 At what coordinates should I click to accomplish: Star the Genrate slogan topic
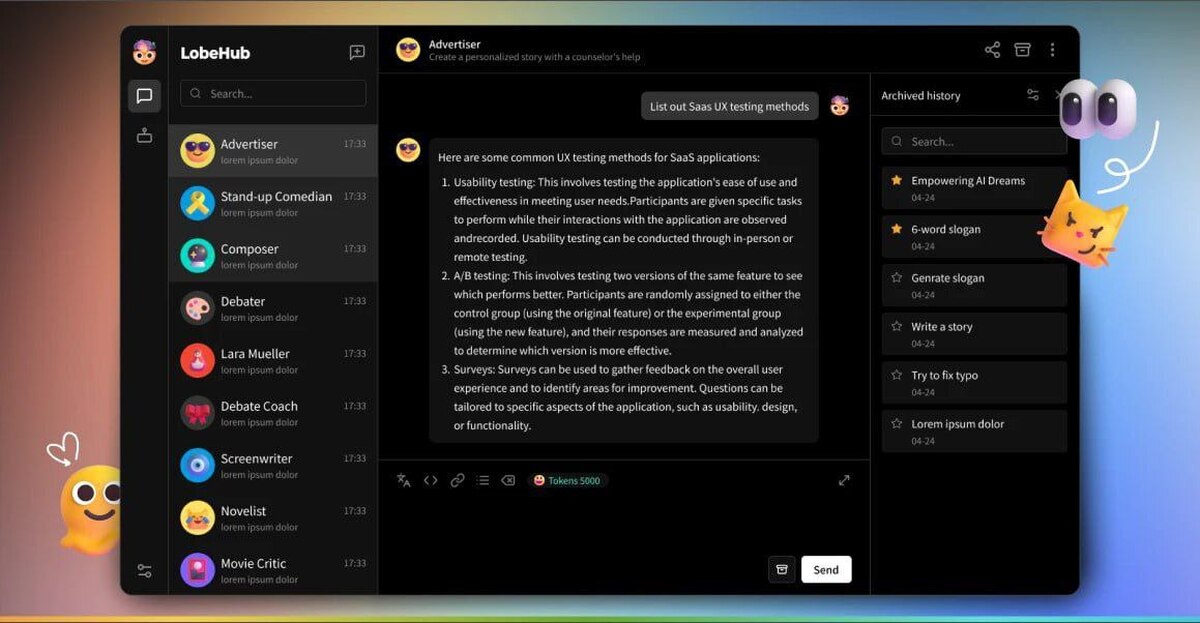pos(897,278)
